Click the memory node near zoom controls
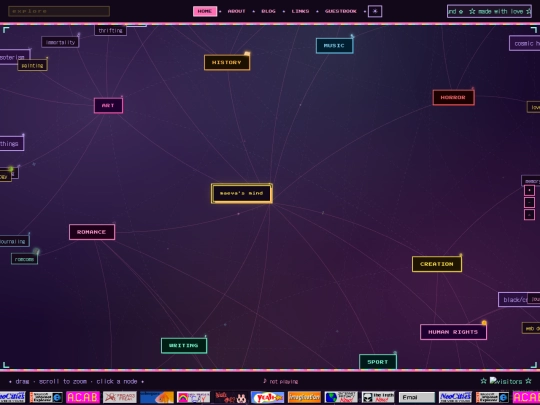This screenshot has width=540, height=405. point(531,180)
